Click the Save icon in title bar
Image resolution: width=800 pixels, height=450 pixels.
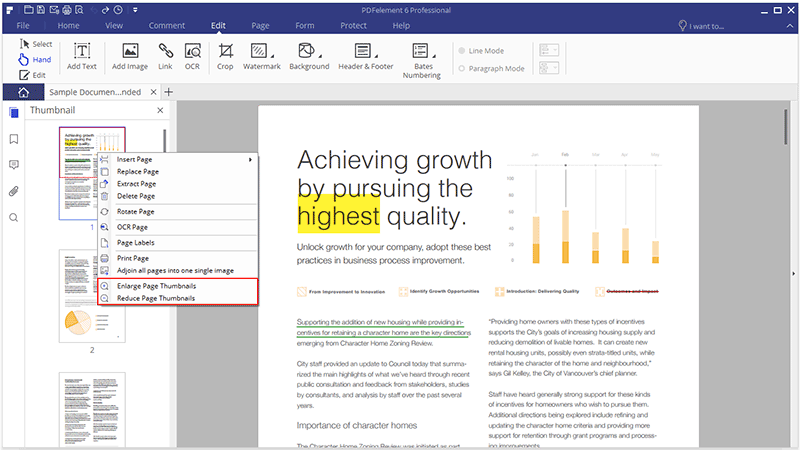(x=41, y=10)
